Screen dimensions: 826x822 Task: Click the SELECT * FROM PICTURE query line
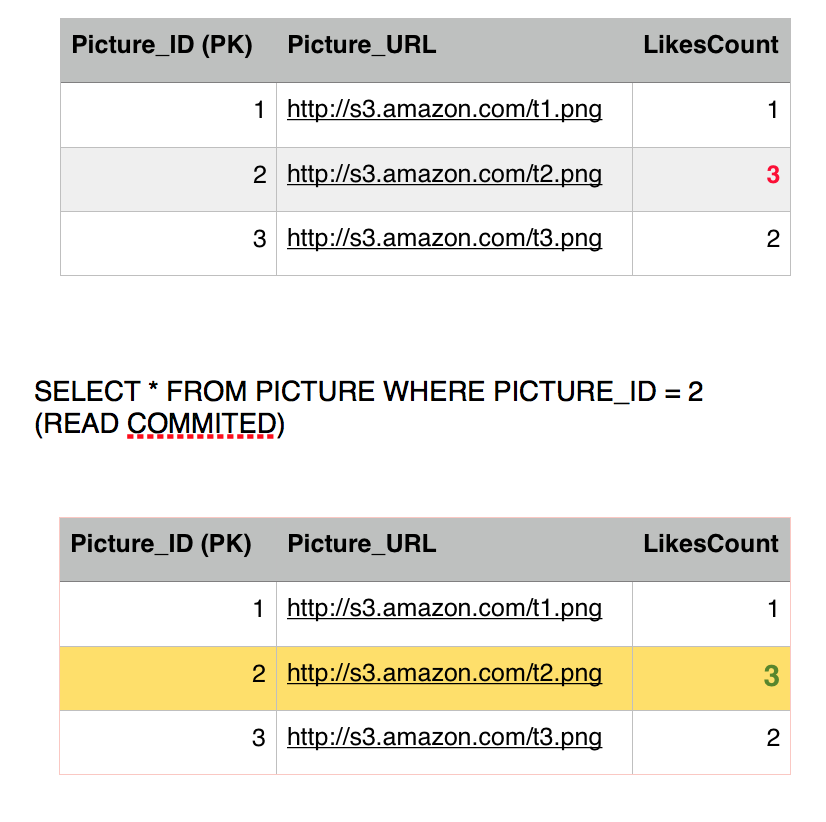pos(368,392)
